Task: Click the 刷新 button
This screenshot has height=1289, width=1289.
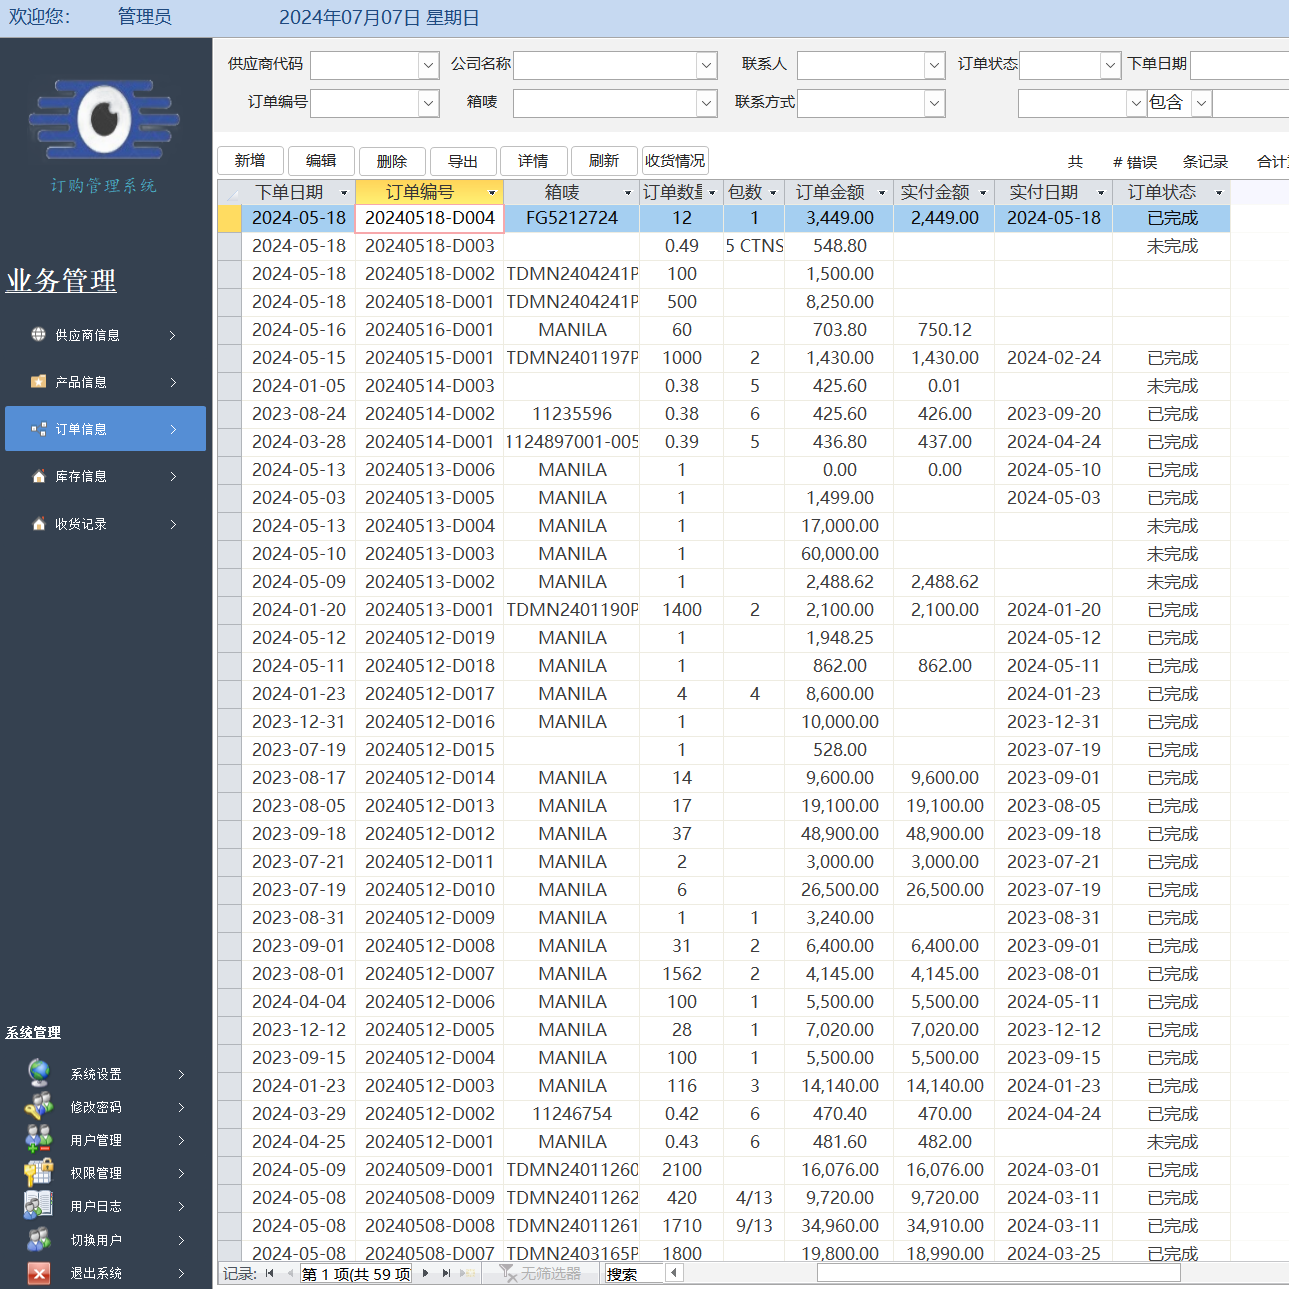Action: click(x=604, y=161)
